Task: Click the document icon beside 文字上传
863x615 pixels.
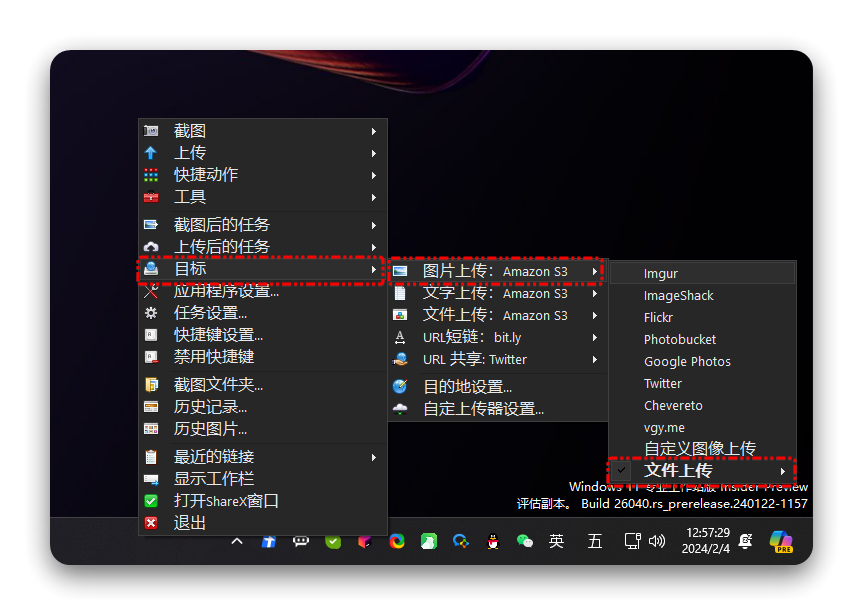Action: coord(400,293)
